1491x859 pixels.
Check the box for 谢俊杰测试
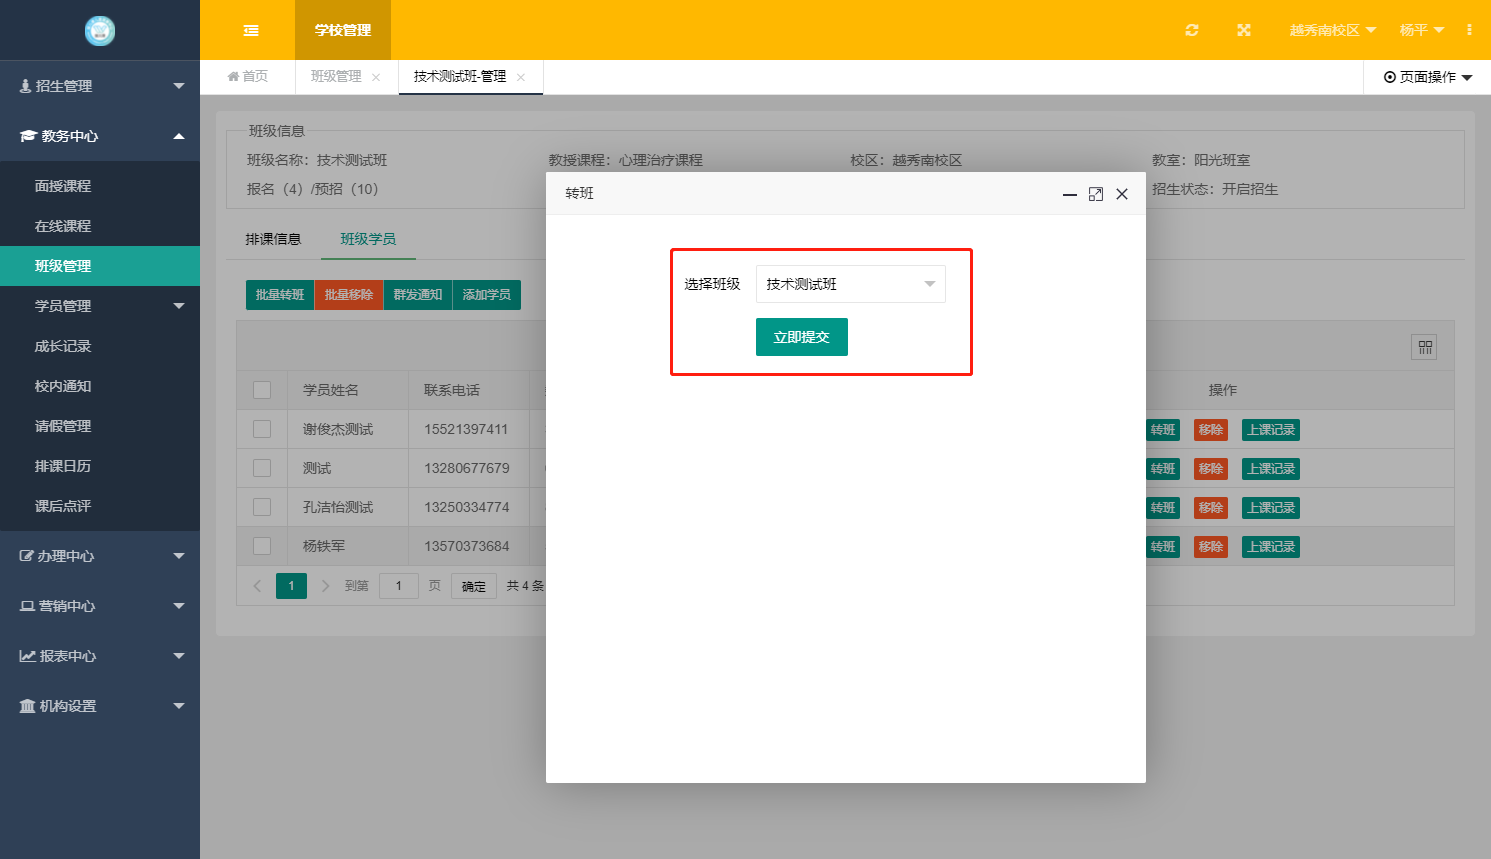click(x=262, y=429)
